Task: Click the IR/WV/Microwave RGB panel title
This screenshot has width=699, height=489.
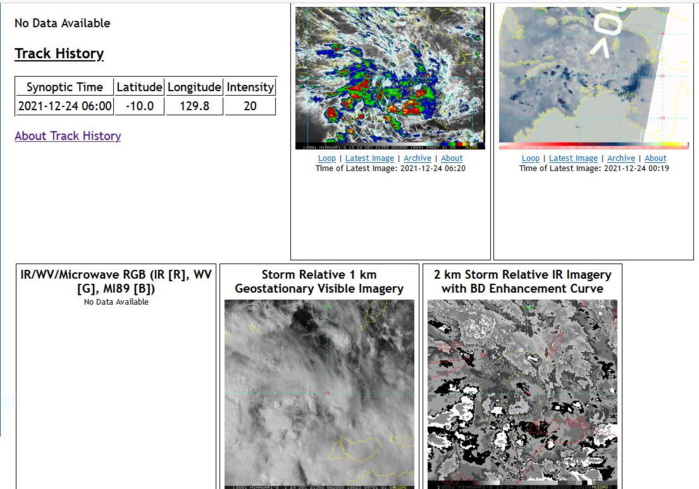Action: coord(116,281)
